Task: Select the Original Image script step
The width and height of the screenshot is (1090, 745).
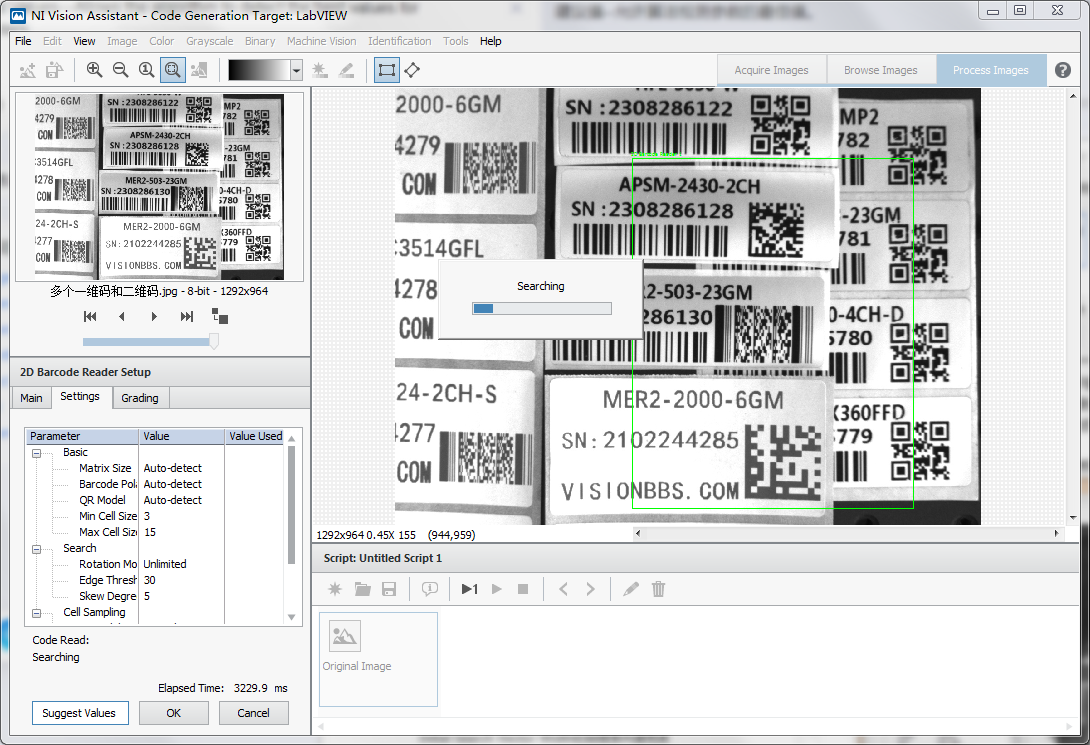Action: [x=378, y=658]
